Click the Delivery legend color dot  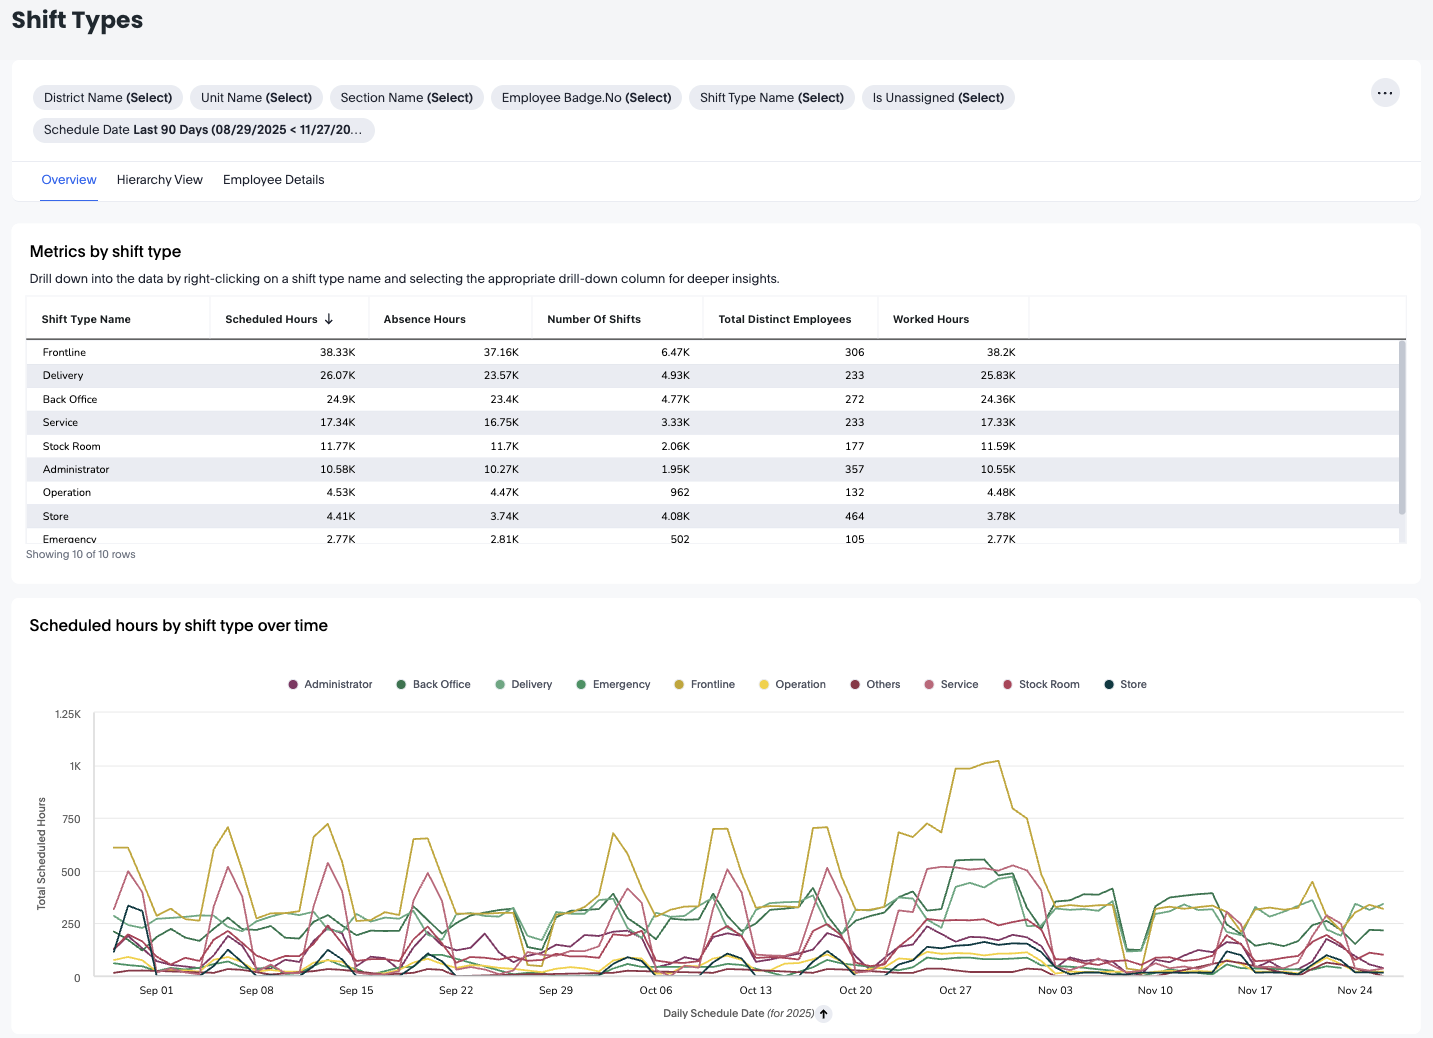(x=500, y=685)
